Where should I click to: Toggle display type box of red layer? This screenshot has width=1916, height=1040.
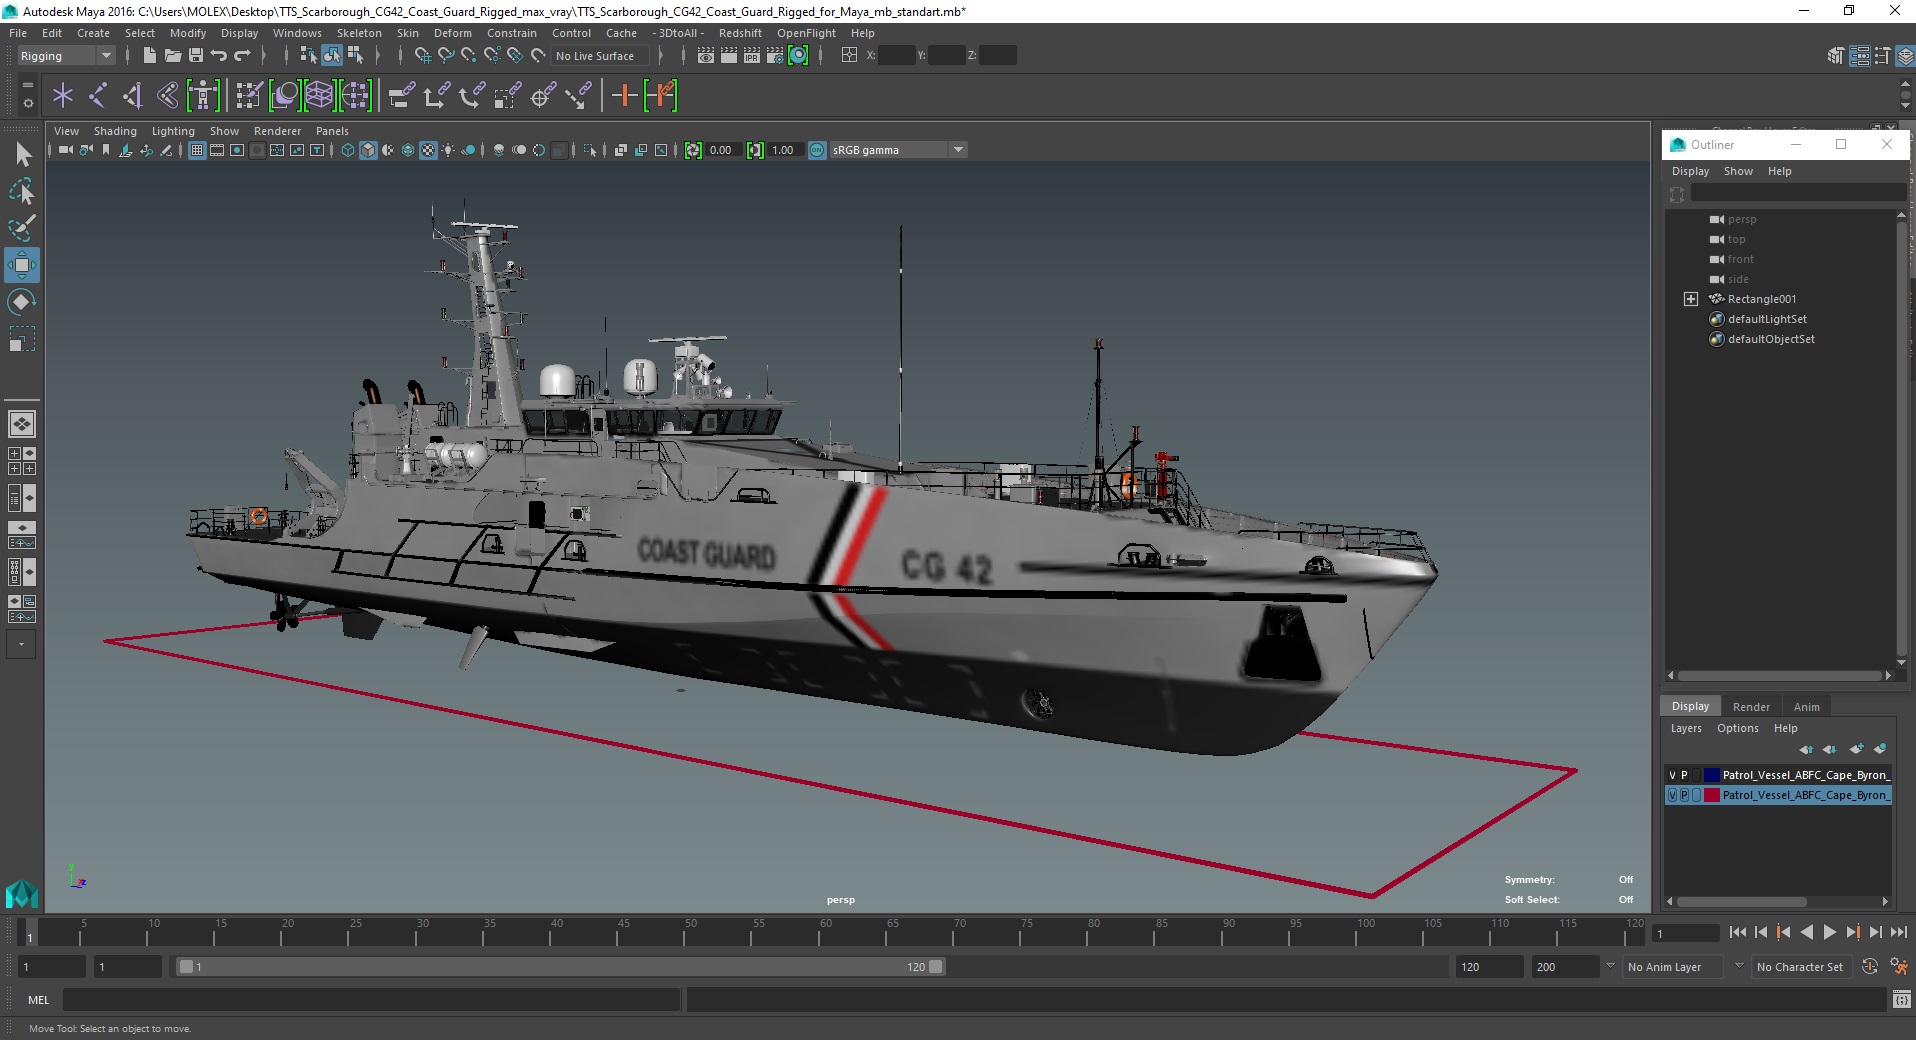click(1696, 795)
